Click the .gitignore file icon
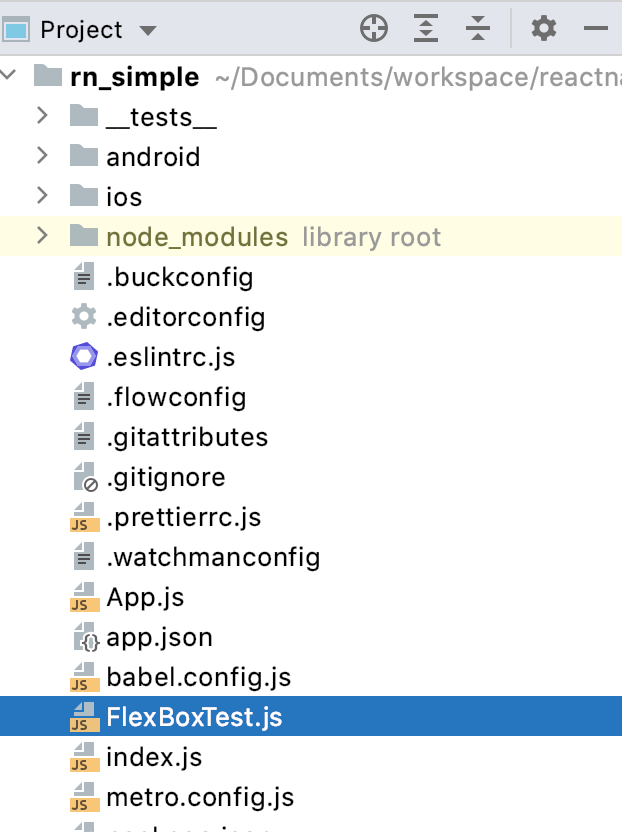Screen dimensions: 622x832 click(x=84, y=477)
